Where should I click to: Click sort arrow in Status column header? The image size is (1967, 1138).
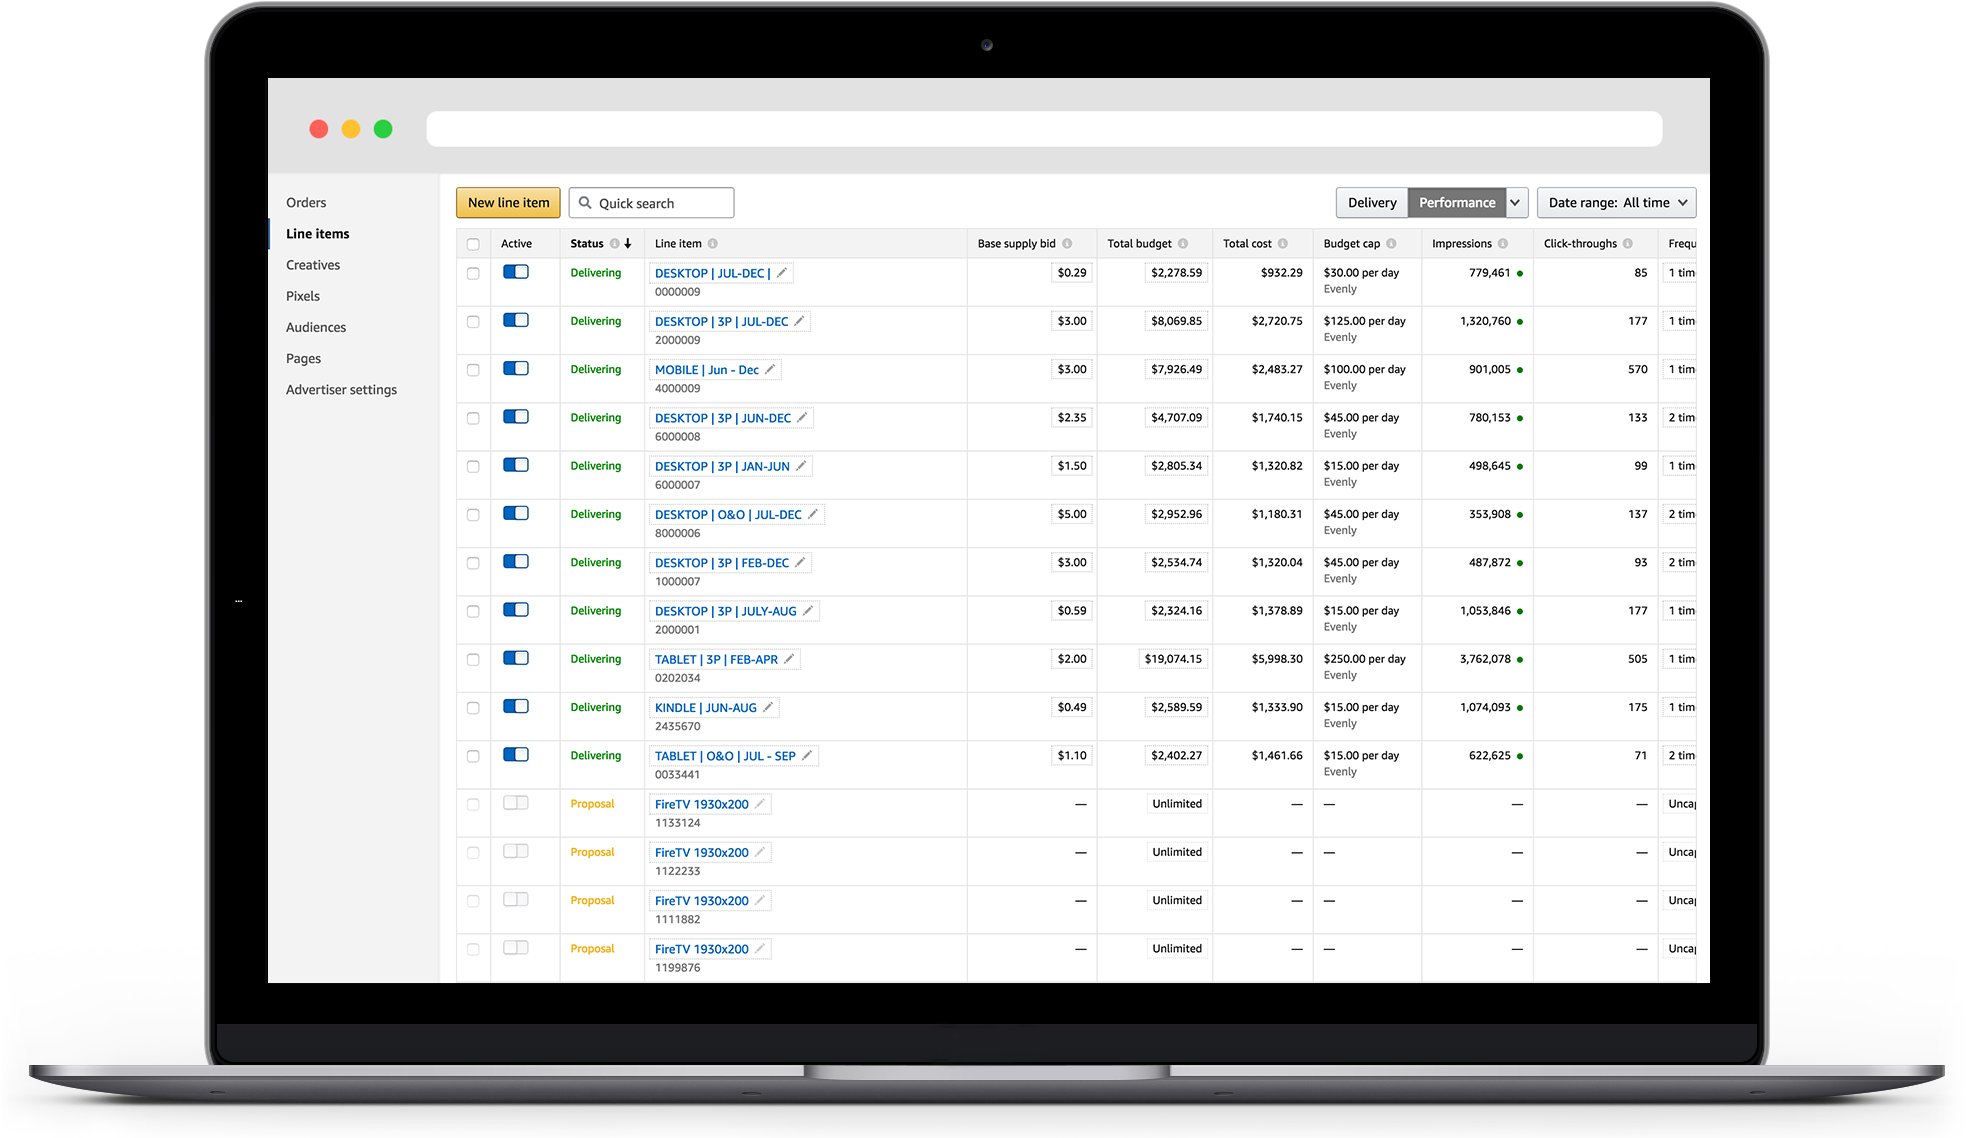coord(628,244)
